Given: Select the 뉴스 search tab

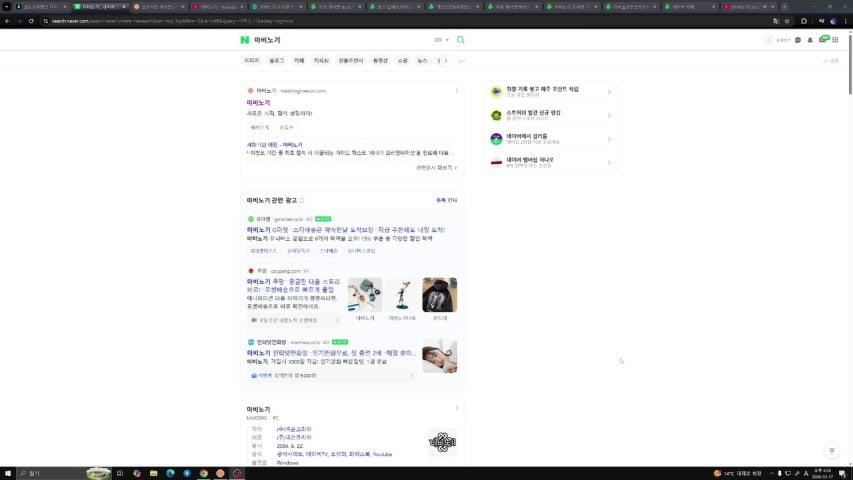Looking at the screenshot, I should click(422, 61).
